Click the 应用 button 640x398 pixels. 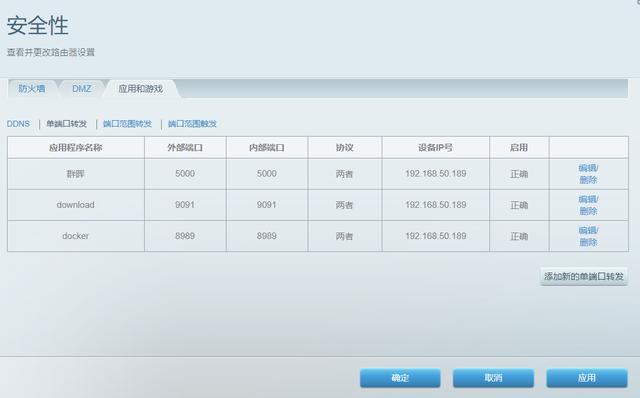point(587,378)
